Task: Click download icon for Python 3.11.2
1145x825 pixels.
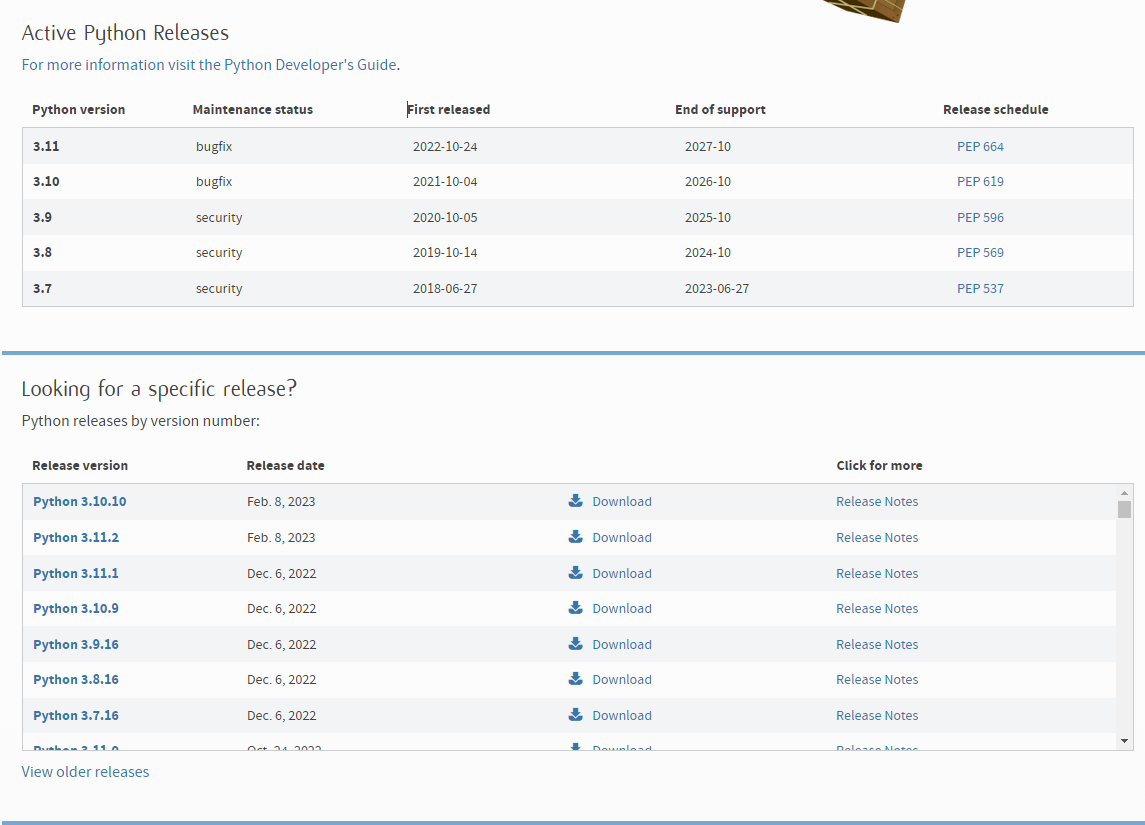Action: coord(575,537)
